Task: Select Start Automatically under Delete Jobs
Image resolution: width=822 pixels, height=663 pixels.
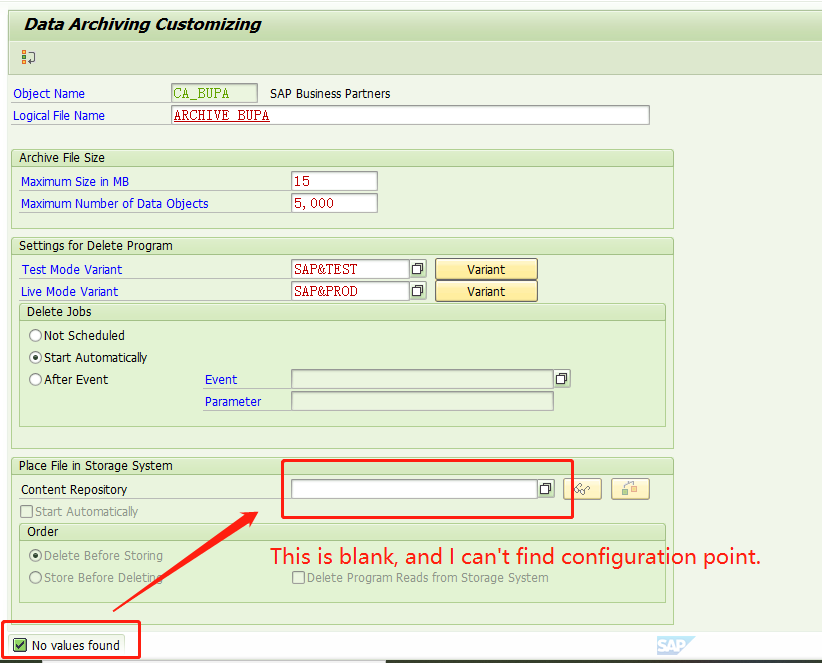Action: point(36,358)
